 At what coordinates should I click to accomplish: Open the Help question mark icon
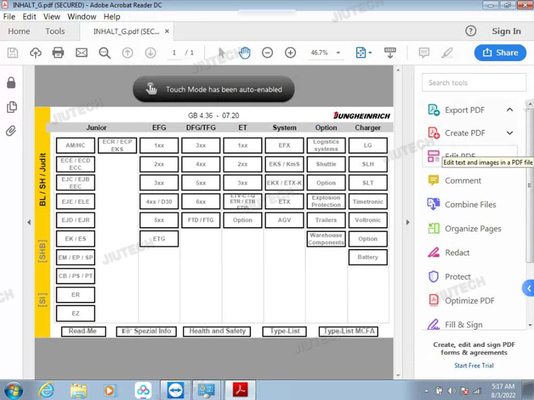pyautogui.click(x=471, y=31)
